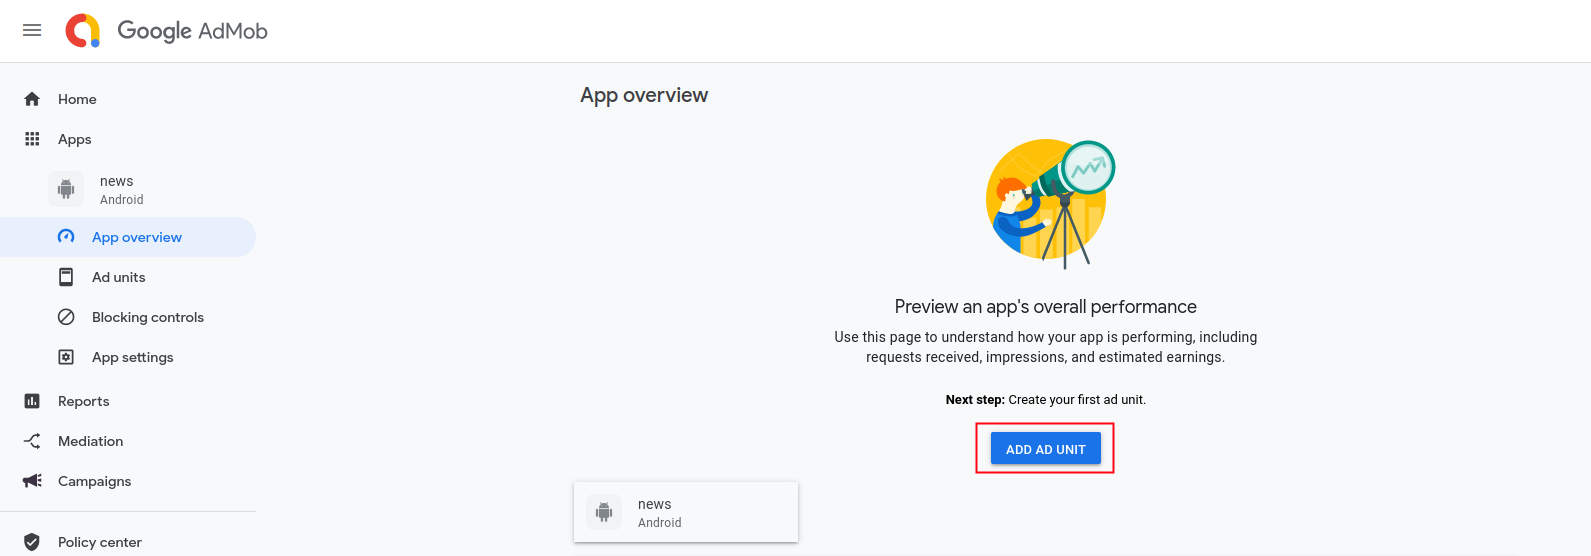Click the App overview gauge icon

(66, 237)
